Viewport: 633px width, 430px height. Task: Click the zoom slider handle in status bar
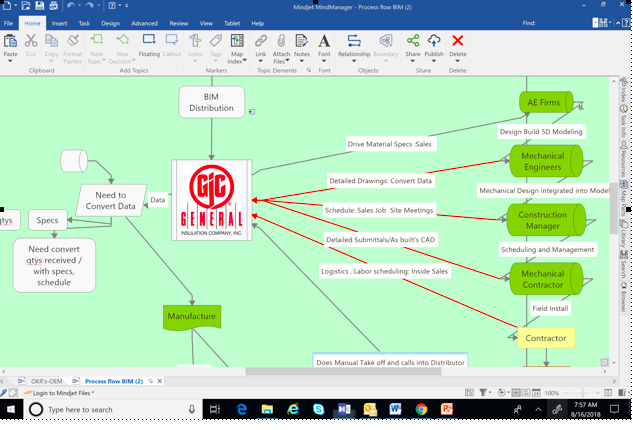pos(582,392)
